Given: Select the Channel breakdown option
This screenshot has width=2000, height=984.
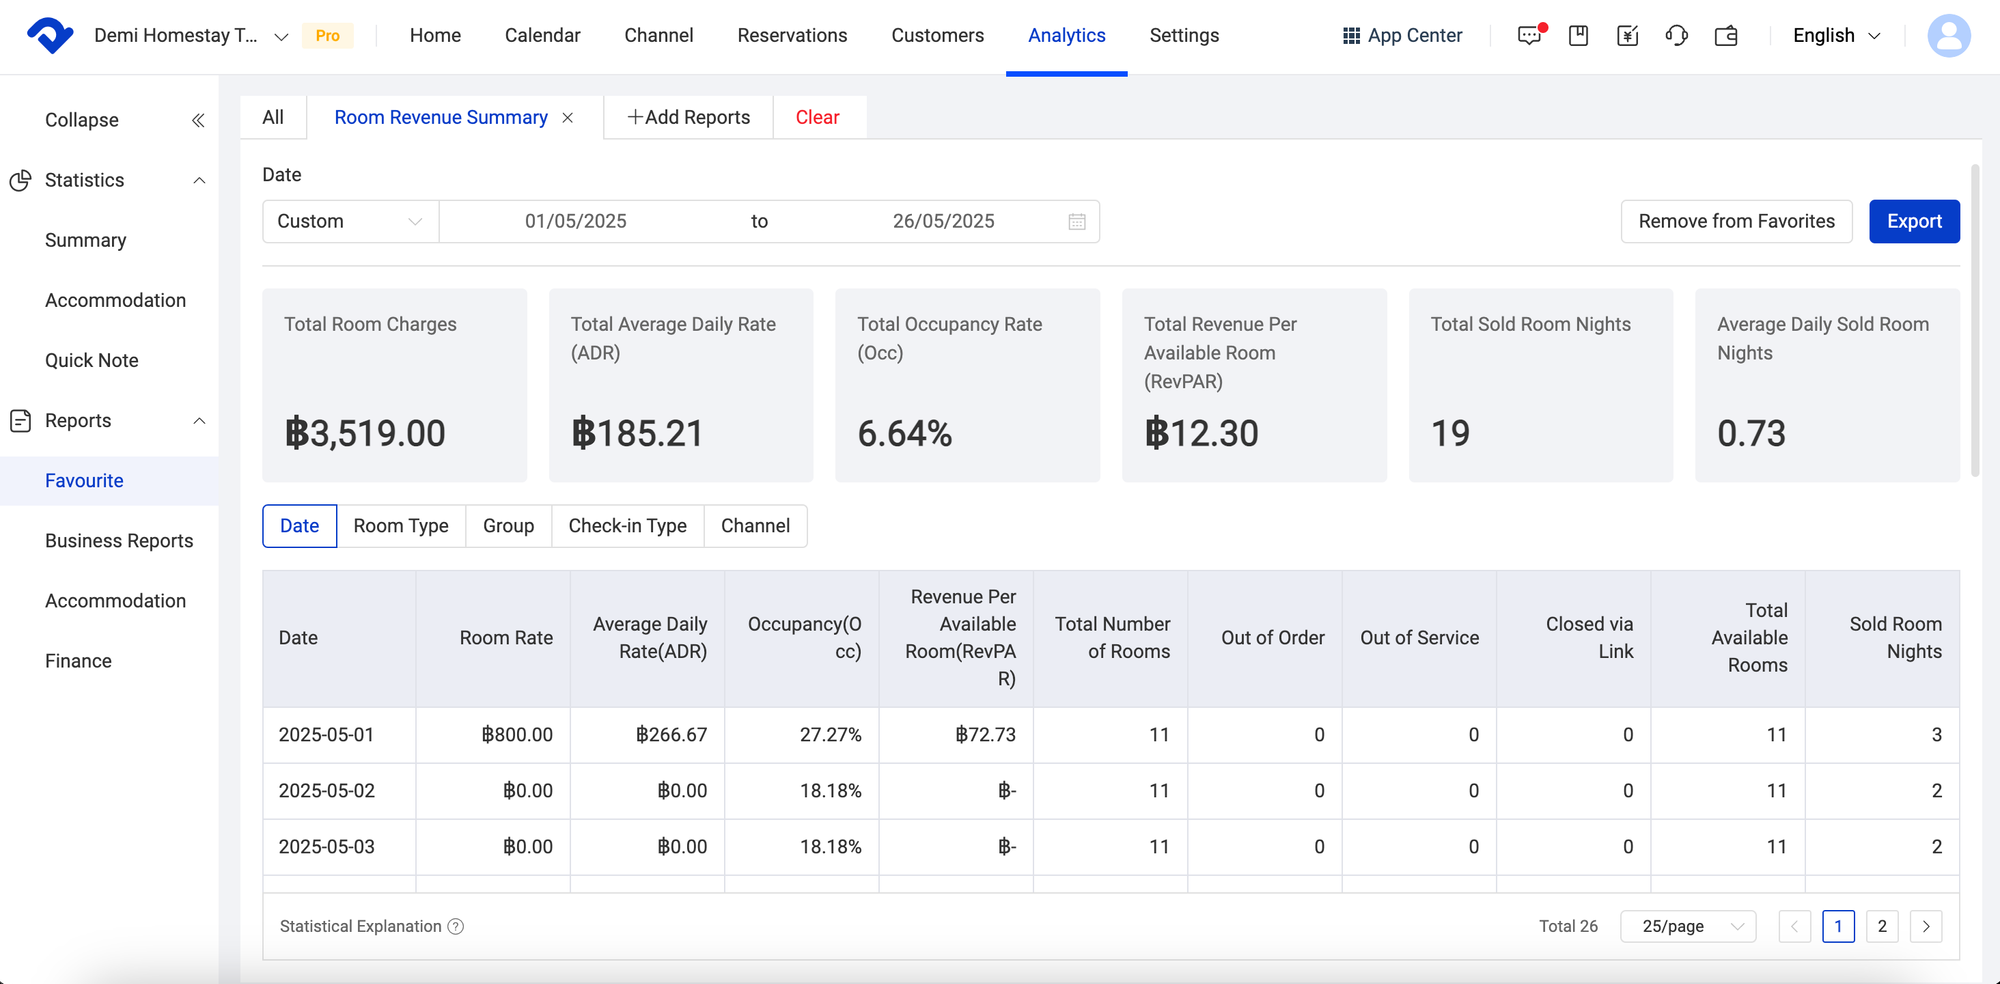Looking at the screenshot, I should click(x=755, y=525).
